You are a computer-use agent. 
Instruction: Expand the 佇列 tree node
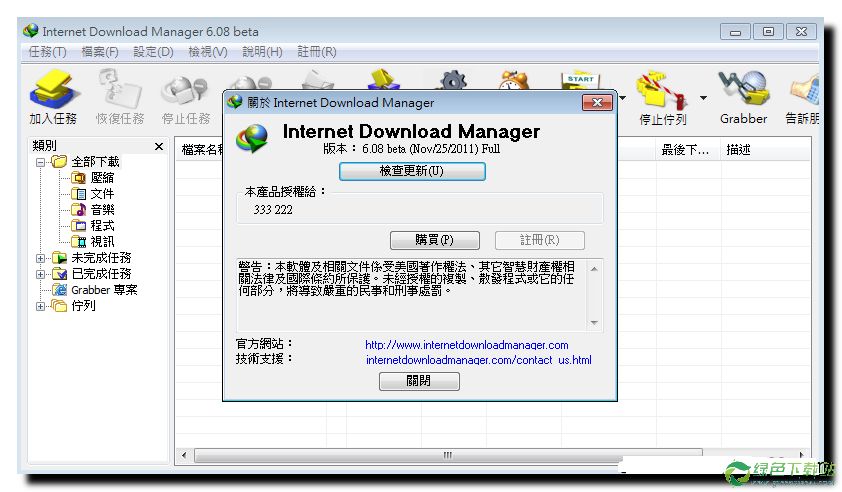[40, 307]
